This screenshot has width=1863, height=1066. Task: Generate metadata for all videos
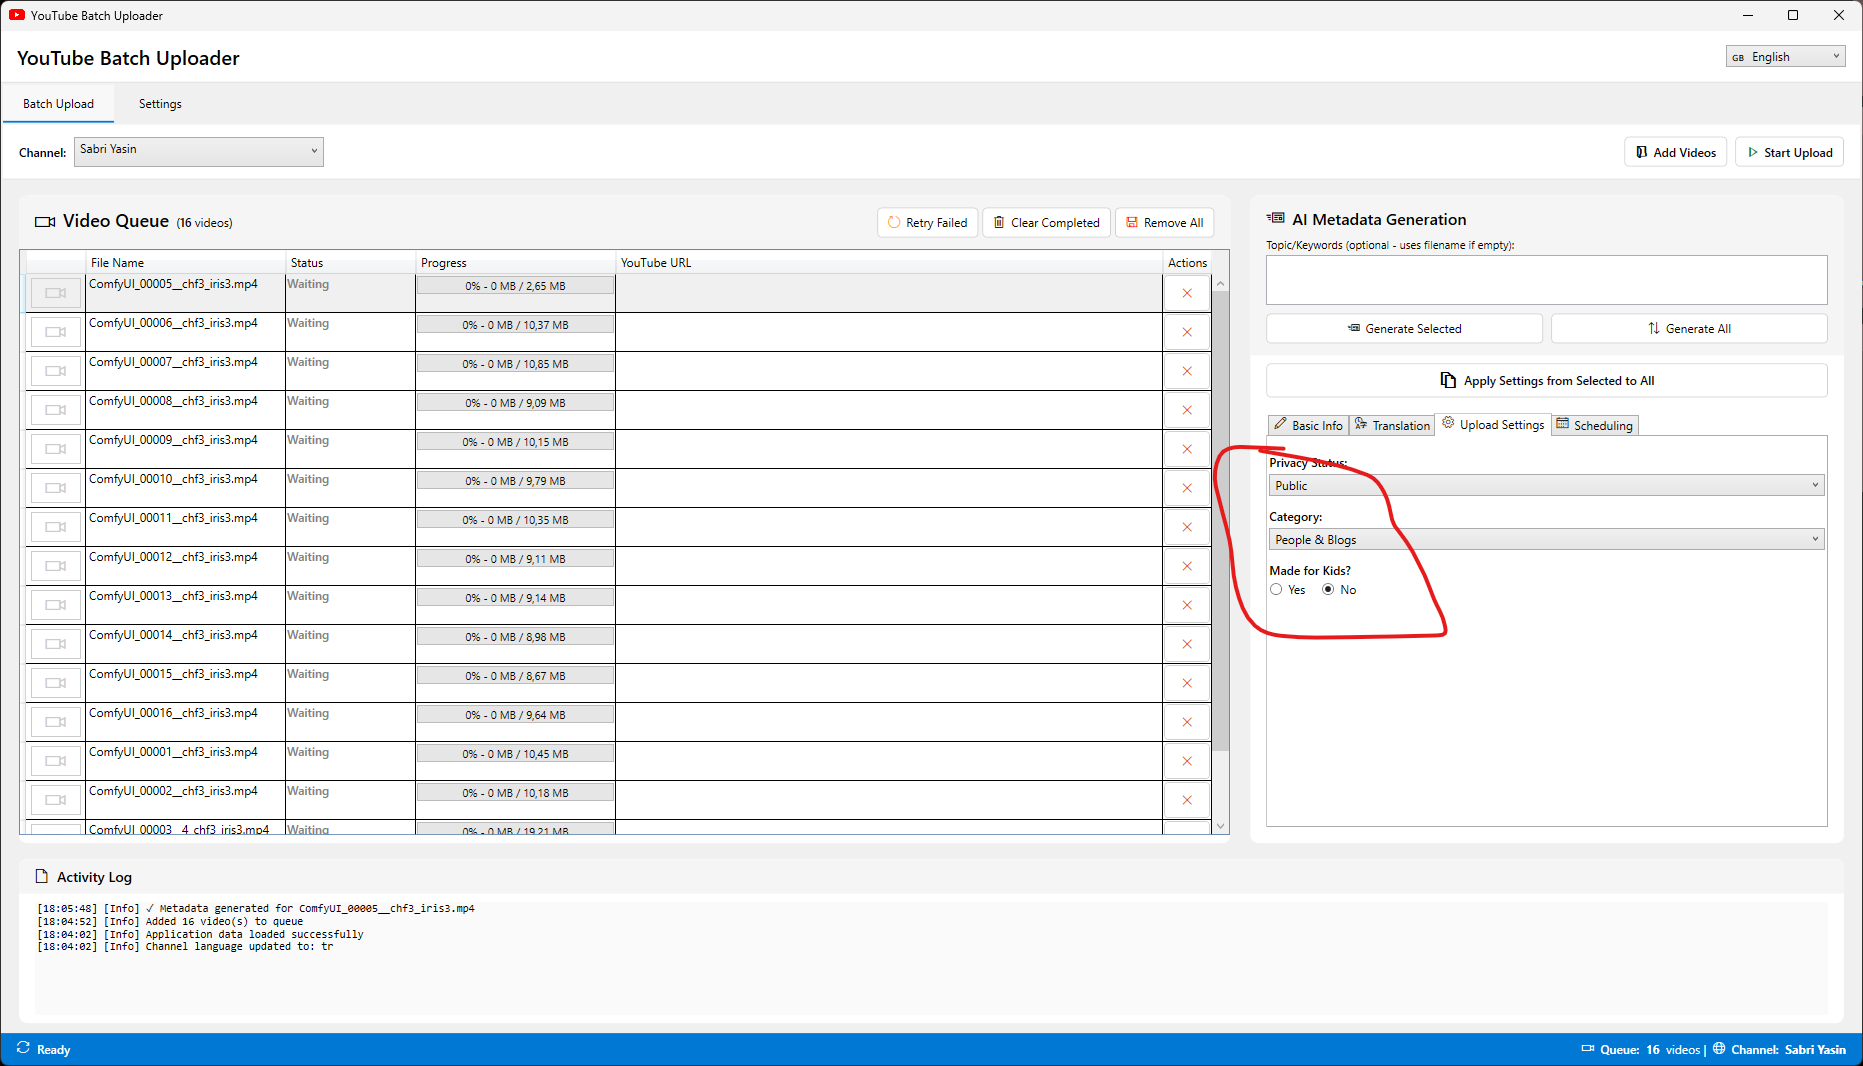click(x=1688, y=329)
